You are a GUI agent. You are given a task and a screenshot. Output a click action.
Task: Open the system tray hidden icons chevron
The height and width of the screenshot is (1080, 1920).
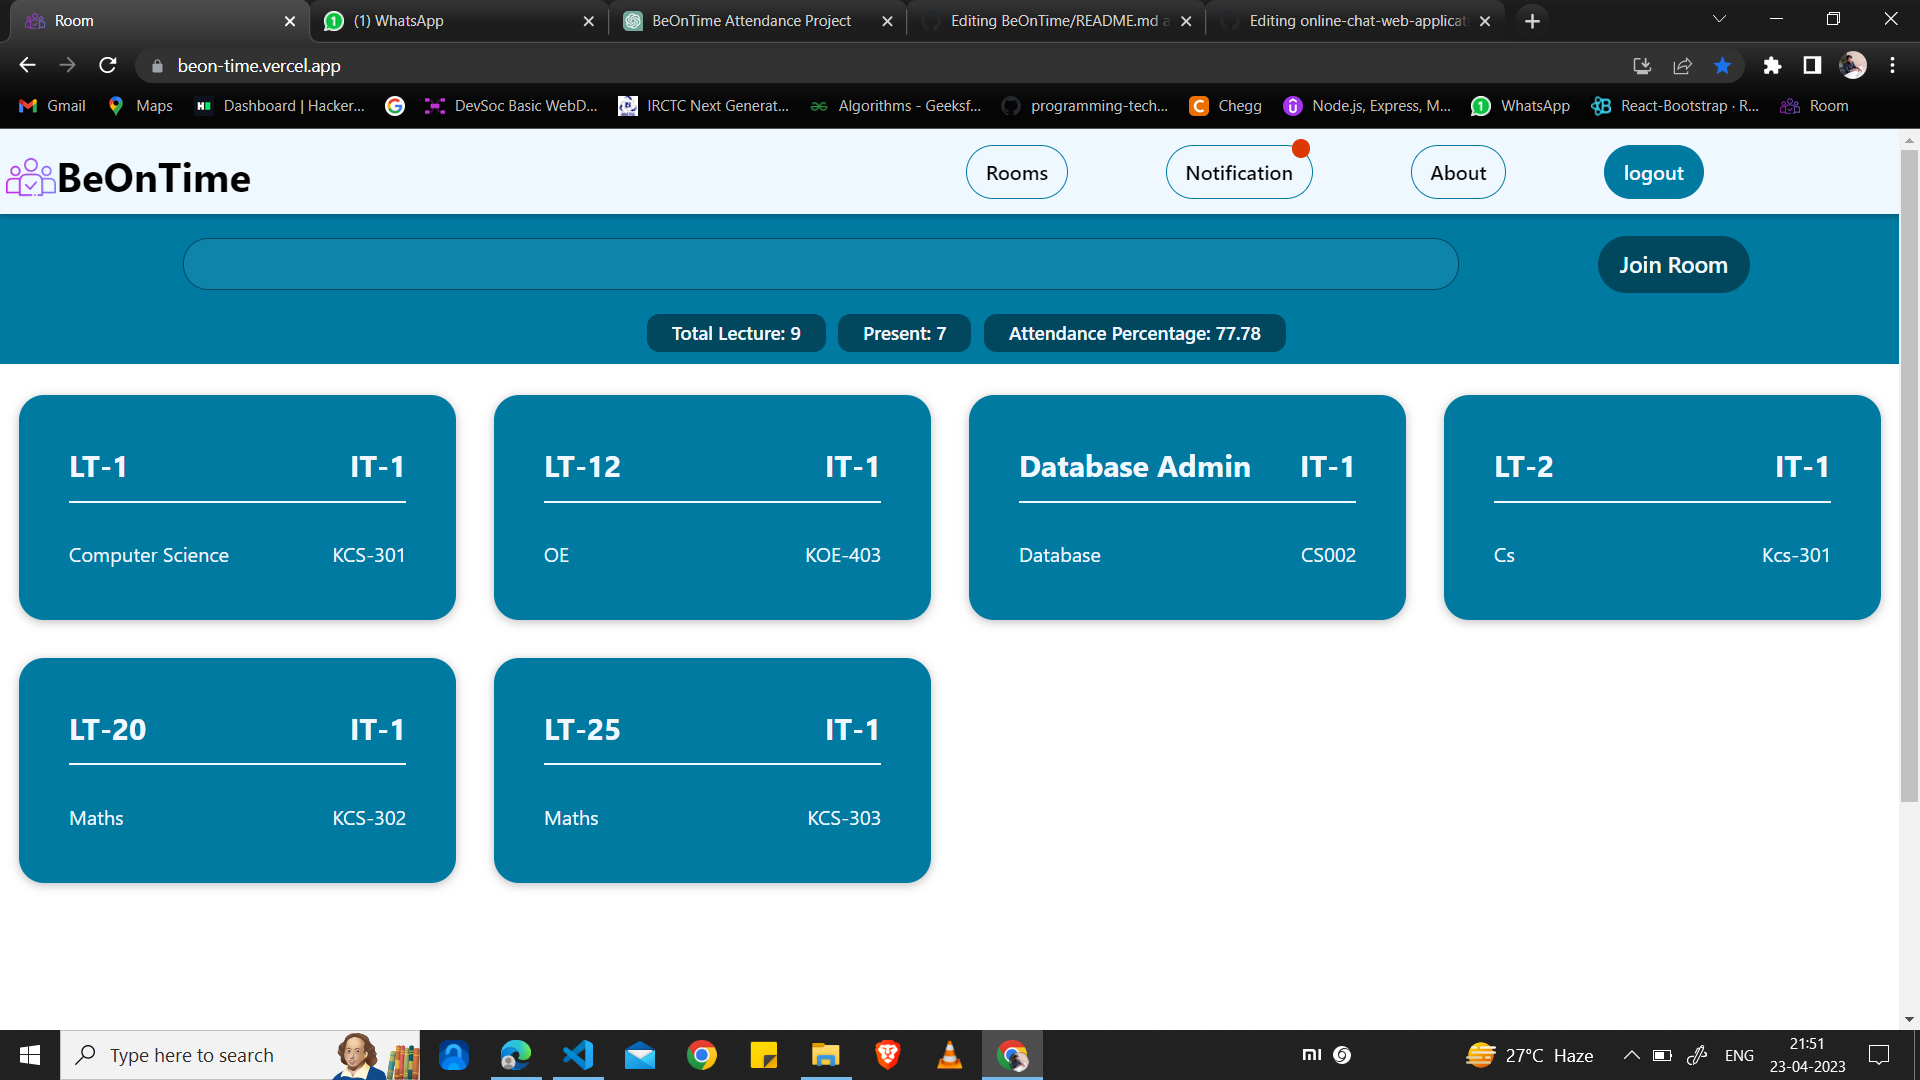[x=1632, y=1054]
